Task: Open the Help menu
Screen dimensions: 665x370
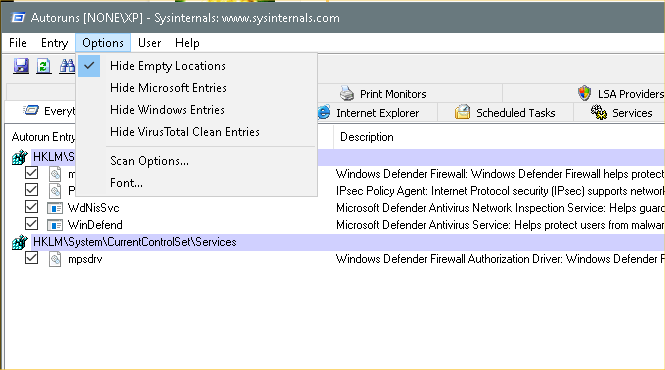Action: (187, 43)
